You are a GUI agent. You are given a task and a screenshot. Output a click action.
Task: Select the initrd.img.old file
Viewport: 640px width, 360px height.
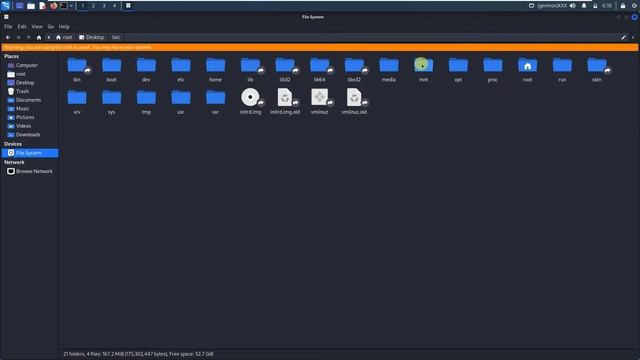tap(285, 98)
